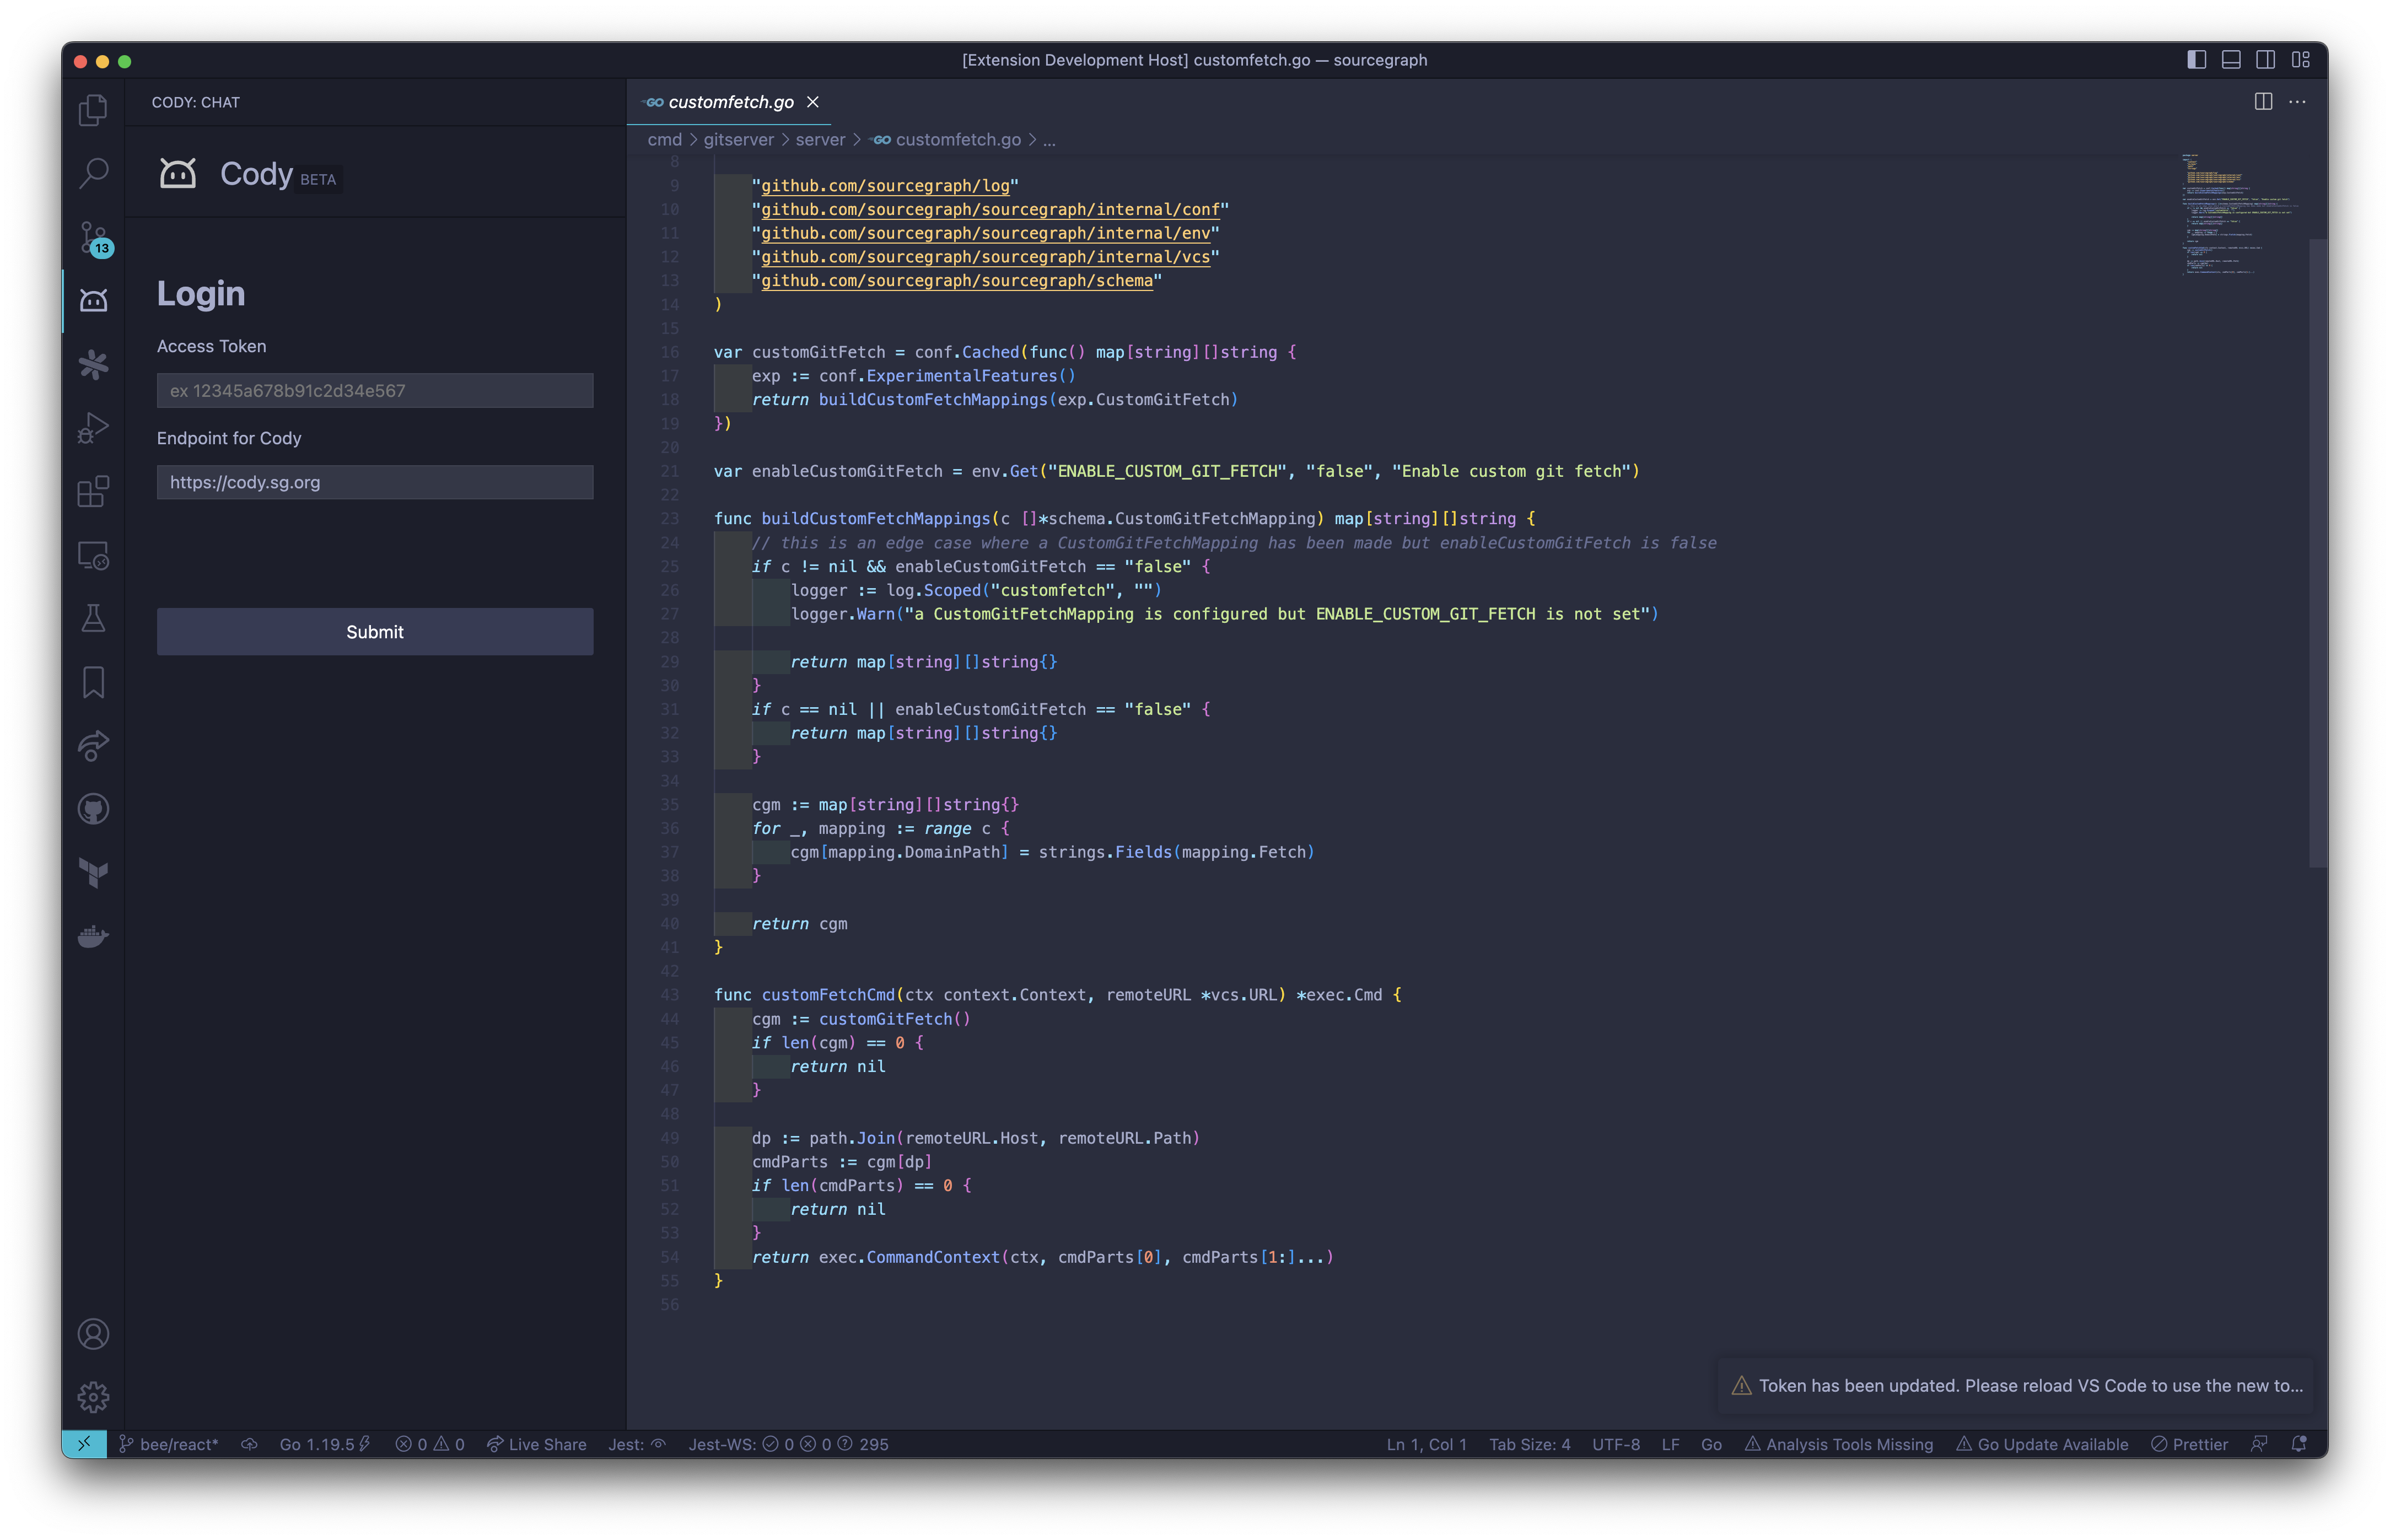Viewport: 2390px width, 1540px height.
Task: Open the GitHub panel icon
Action: coord(93,809)
